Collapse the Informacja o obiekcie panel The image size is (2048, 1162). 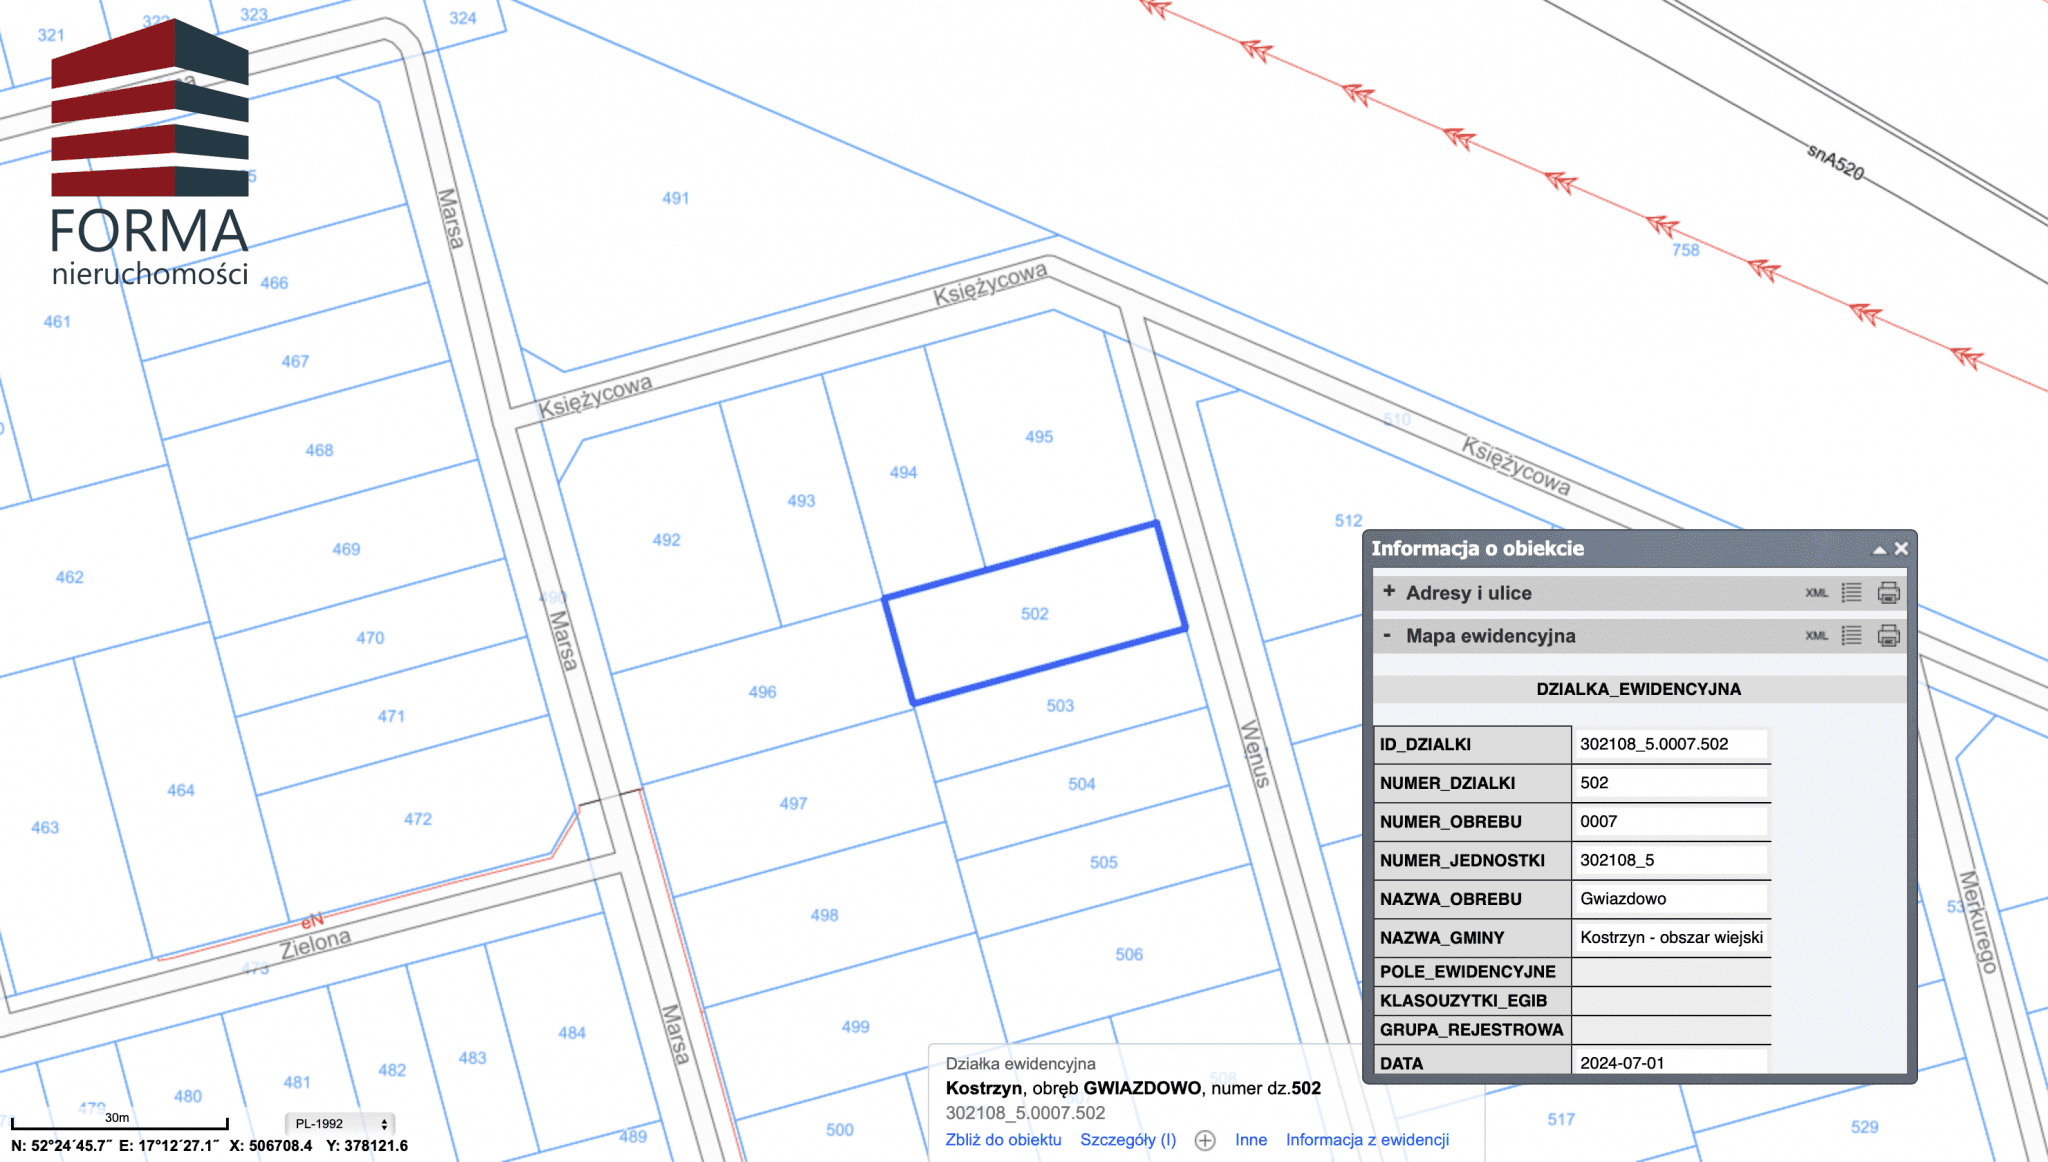tap(1879, 549)
